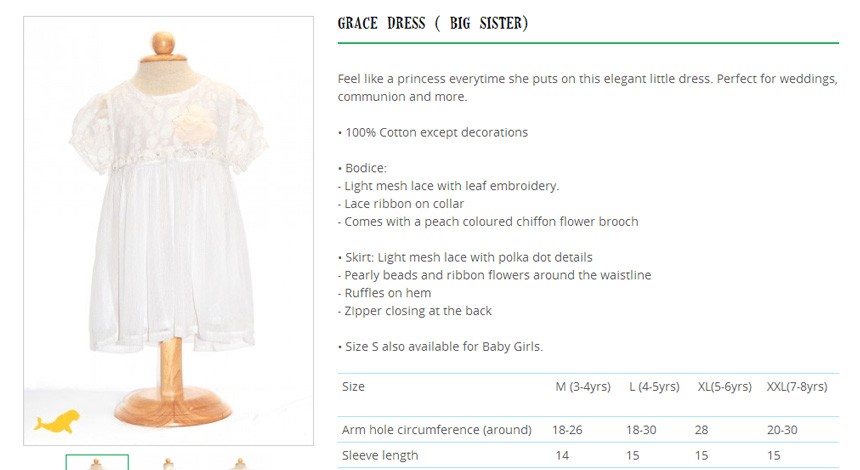This screenshot has width=860, height=470.
Task: Click the 18-26 arm hole value
Action: [567, 430]
